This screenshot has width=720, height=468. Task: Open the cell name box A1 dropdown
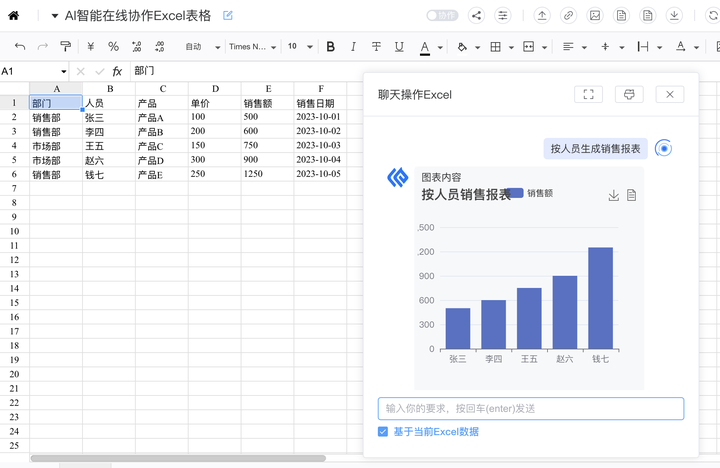pyautogui.click(x=63, y=72)
